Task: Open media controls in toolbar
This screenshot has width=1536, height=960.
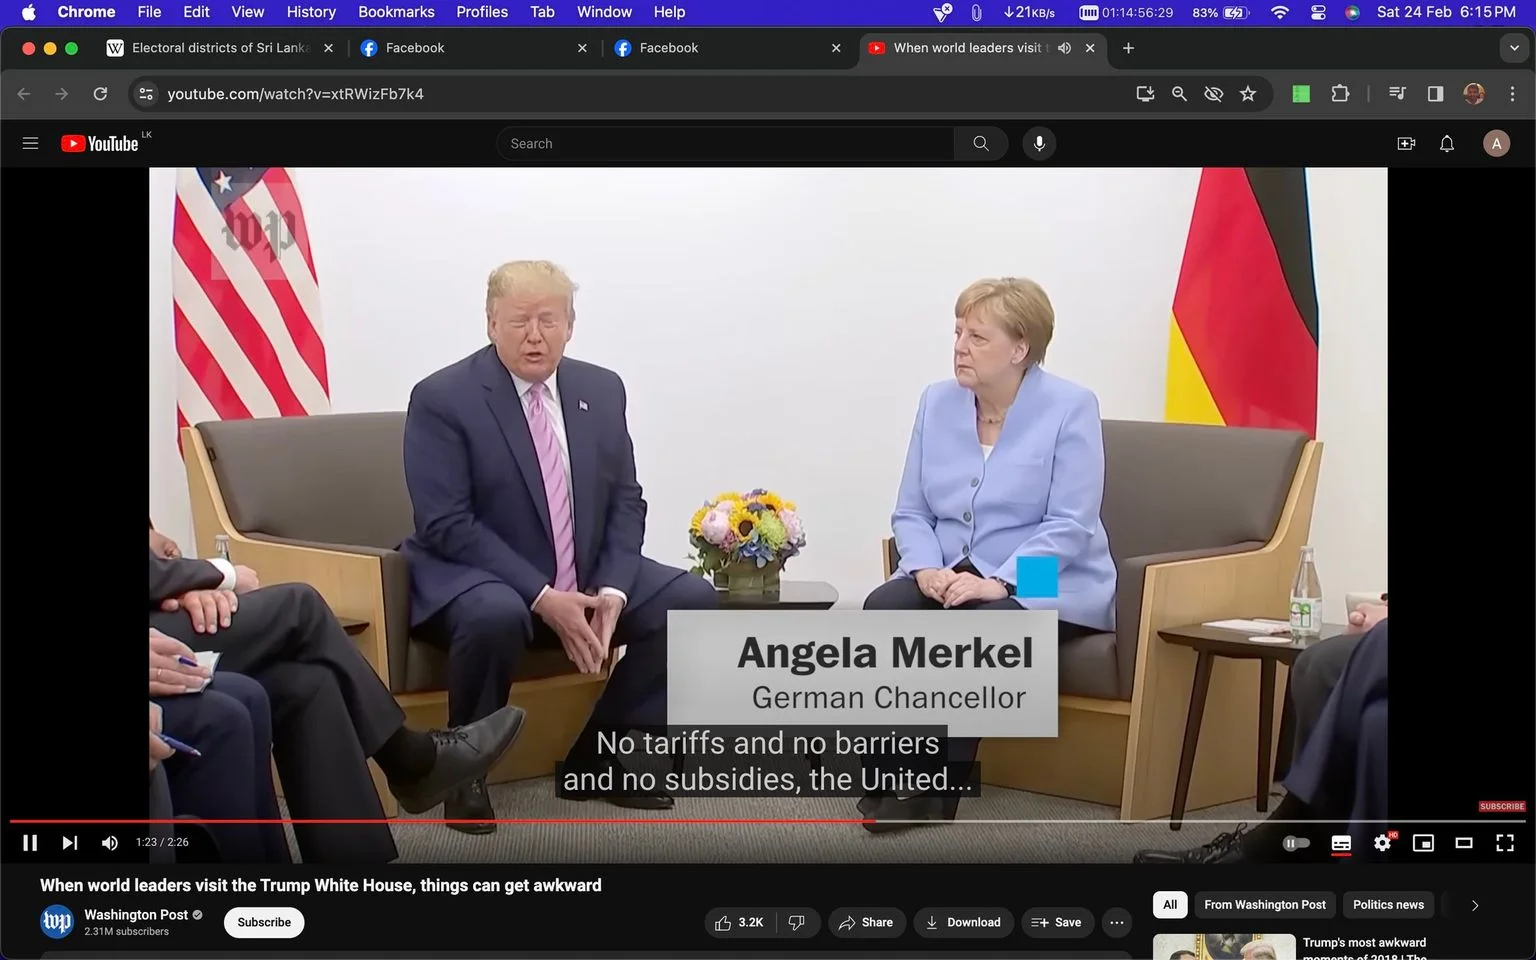Action: [x=1397, y=94]
